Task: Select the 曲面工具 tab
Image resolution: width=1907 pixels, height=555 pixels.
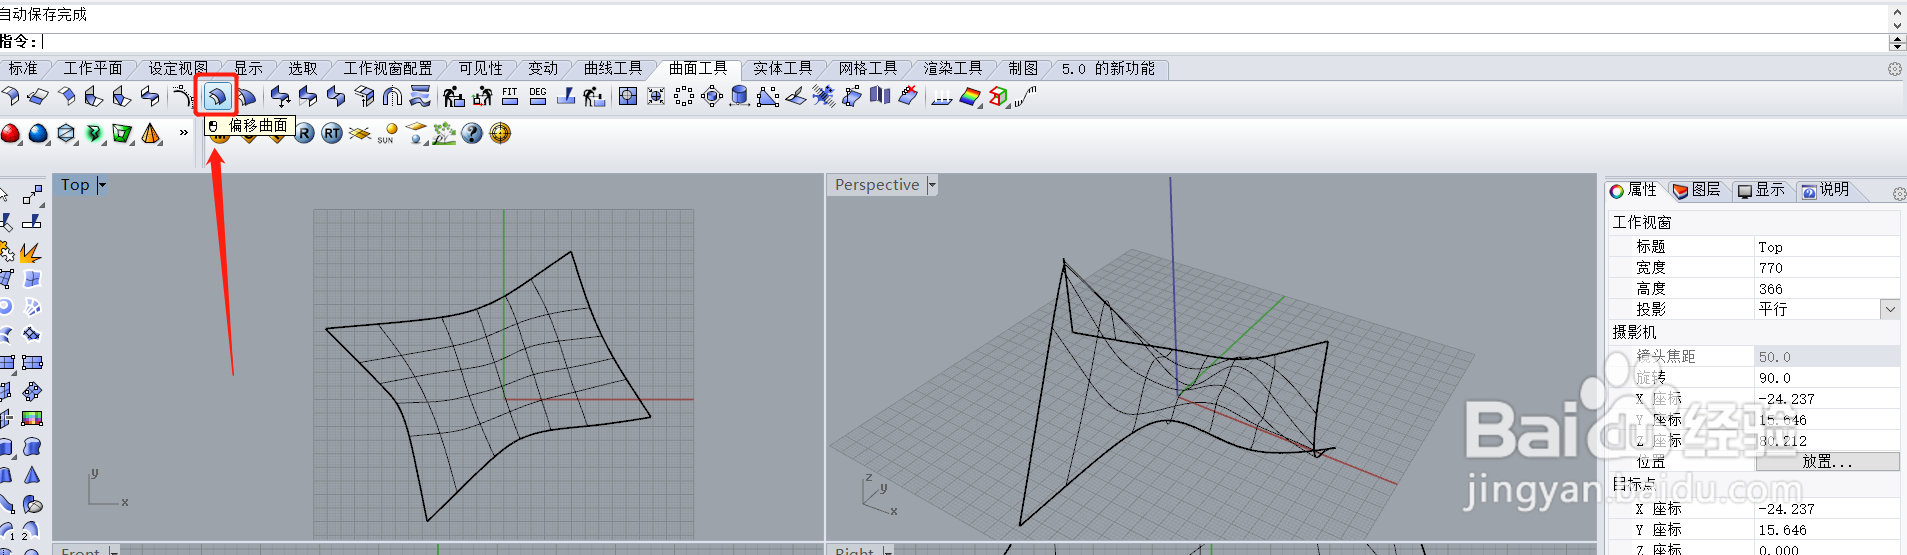Action: click(698, 68)
